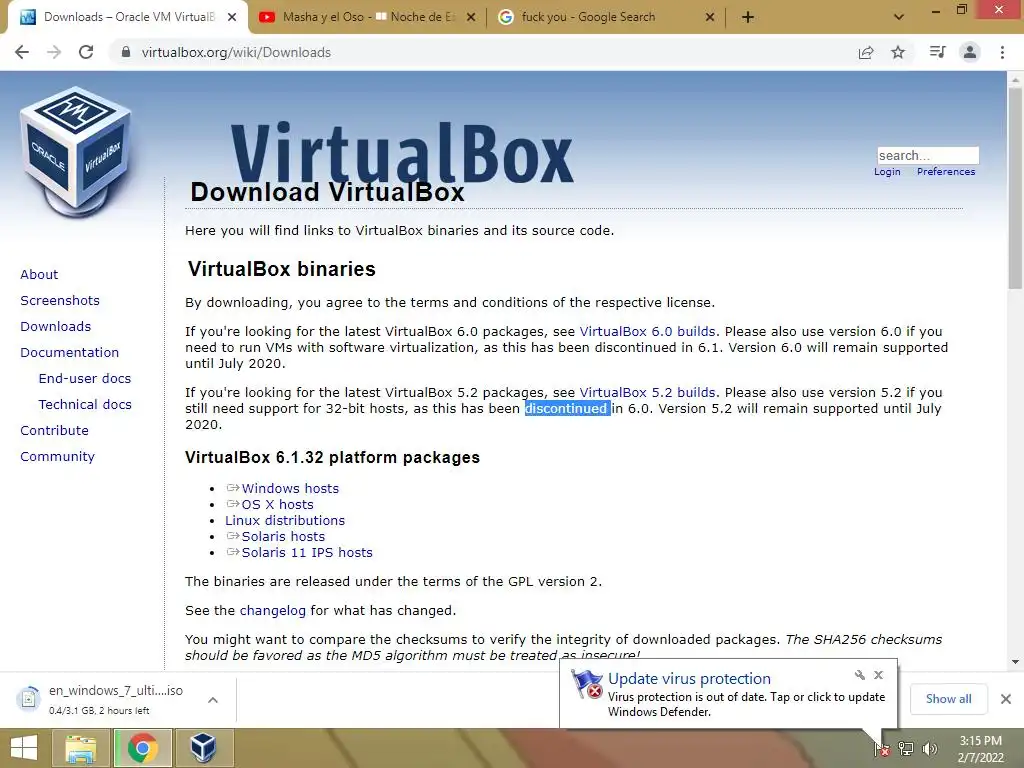Open notification settings wrench icon
Viewport: 1024px width, 768px height.
(859, 675)
